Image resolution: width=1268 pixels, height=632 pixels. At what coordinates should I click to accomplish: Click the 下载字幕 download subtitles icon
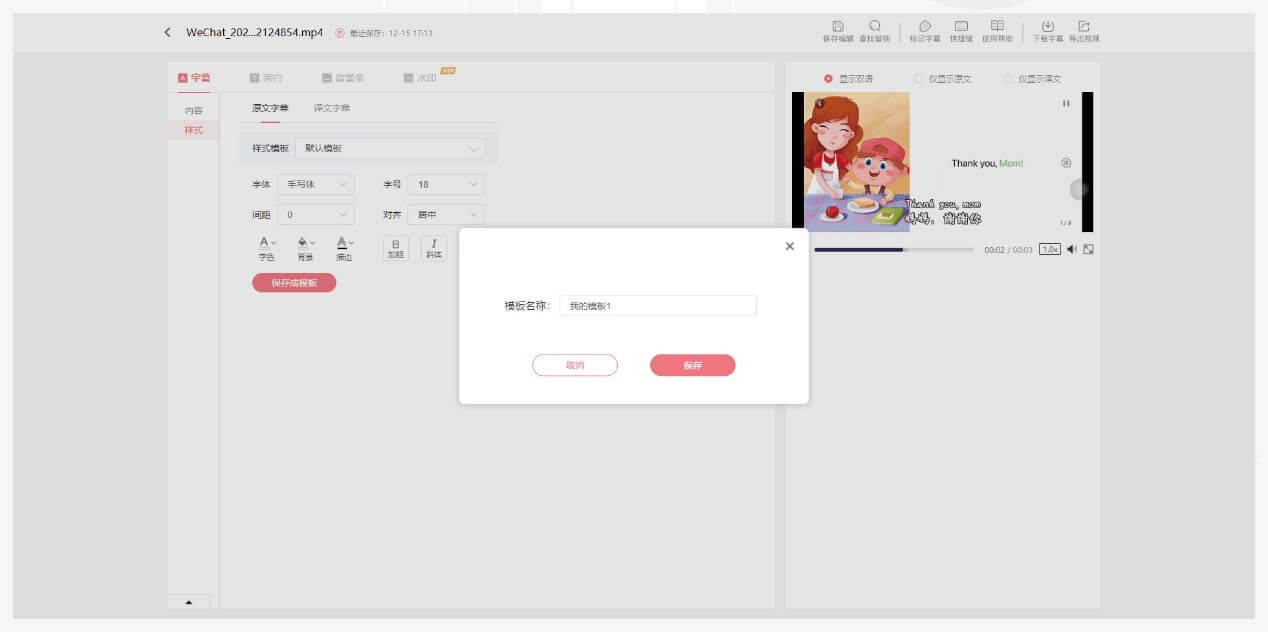click(x=1047, y=27)
